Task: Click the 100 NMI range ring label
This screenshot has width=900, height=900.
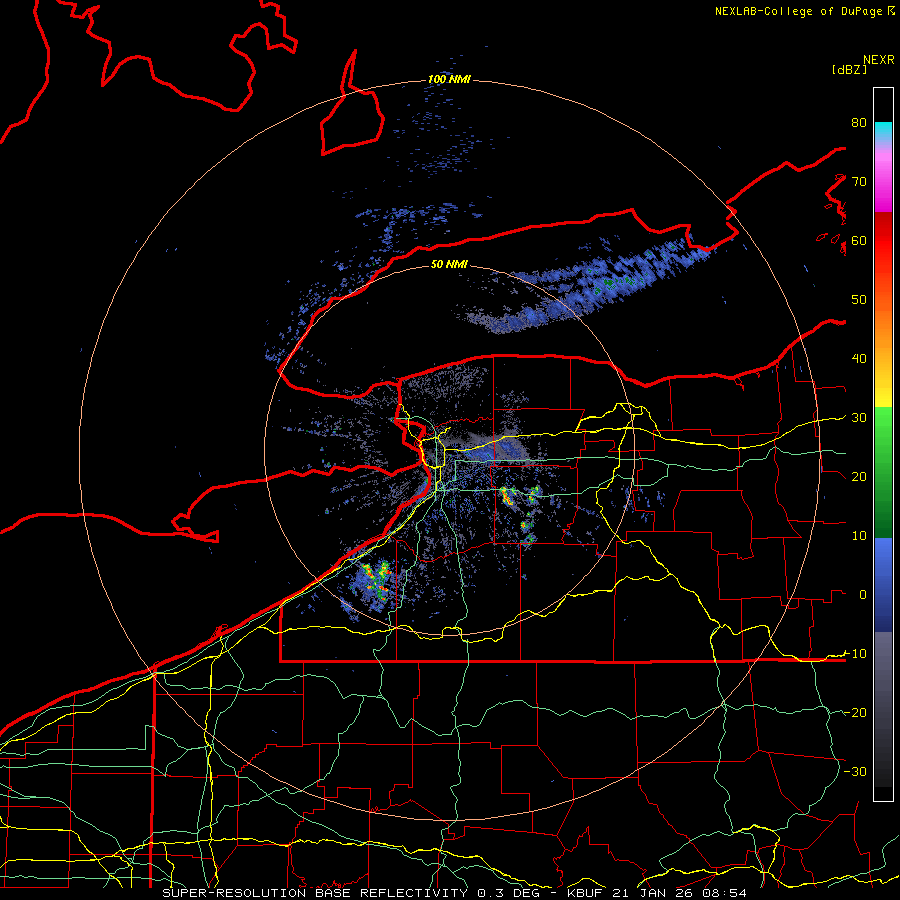Action: click(x=449, y=79)
